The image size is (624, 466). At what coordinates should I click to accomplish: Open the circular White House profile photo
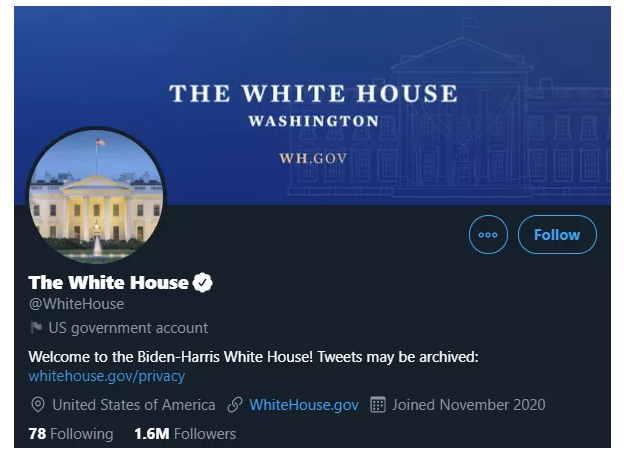click(96, 196)
